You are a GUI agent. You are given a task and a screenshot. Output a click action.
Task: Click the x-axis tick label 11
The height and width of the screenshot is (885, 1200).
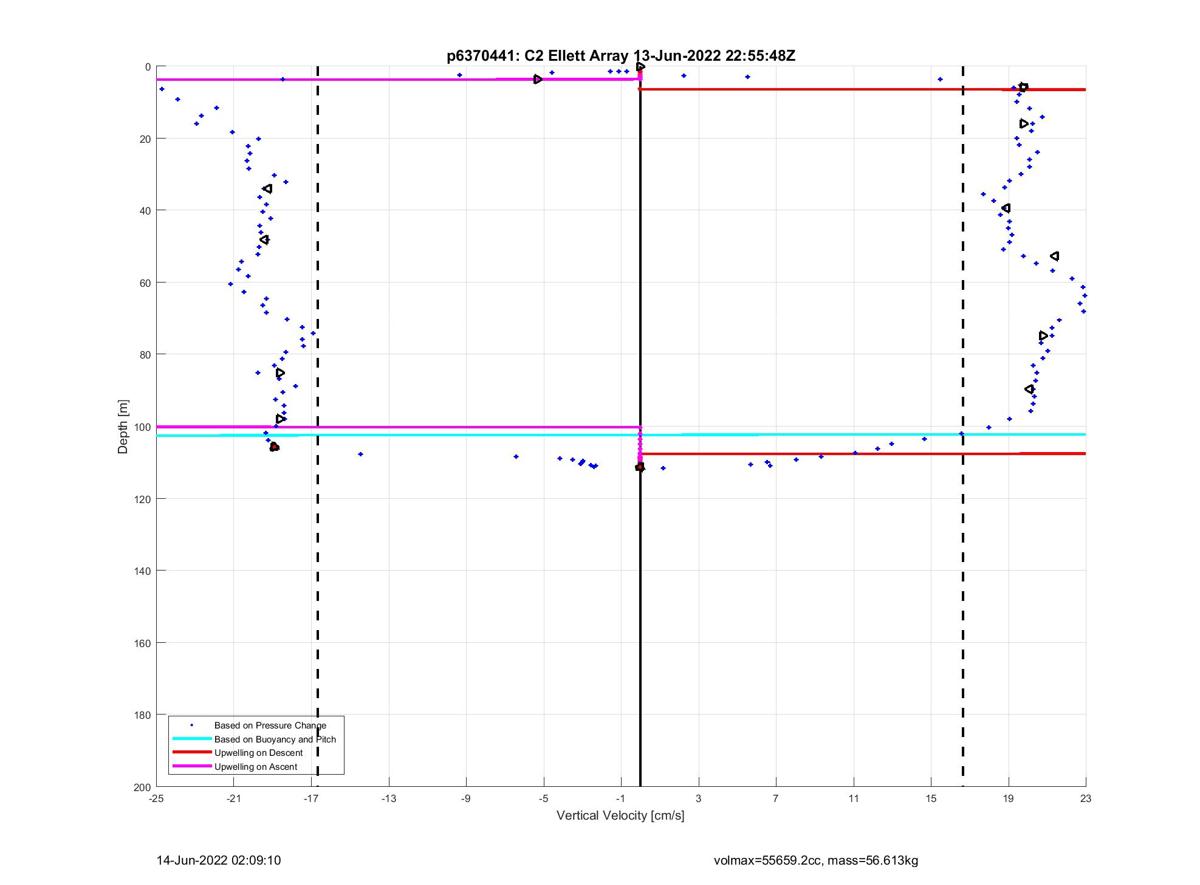[853, 799]
